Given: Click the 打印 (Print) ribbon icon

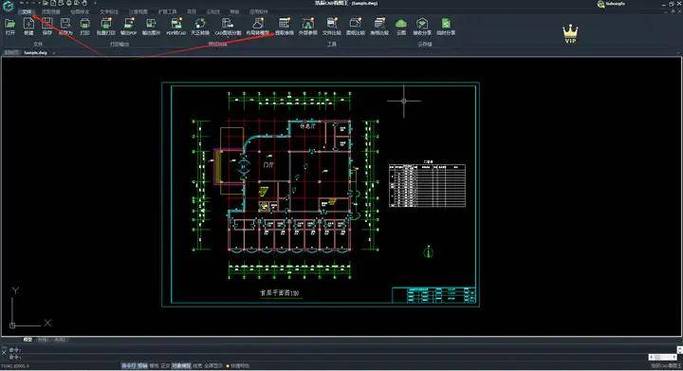Looking at the screenshot, I should coord(85,25).
